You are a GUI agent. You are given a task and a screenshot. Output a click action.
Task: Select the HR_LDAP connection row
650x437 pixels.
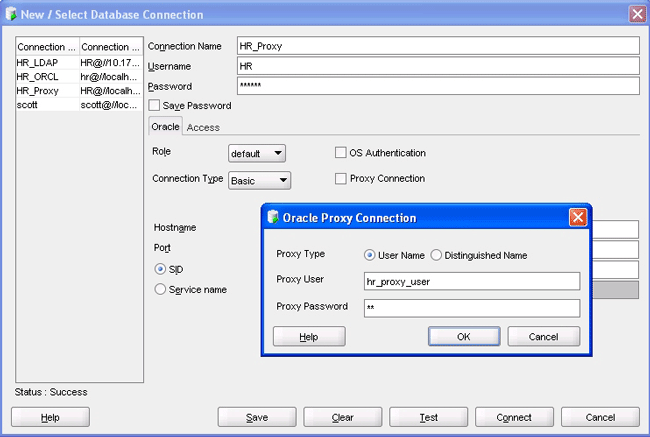pyautogui.click(x=79, y=63)
